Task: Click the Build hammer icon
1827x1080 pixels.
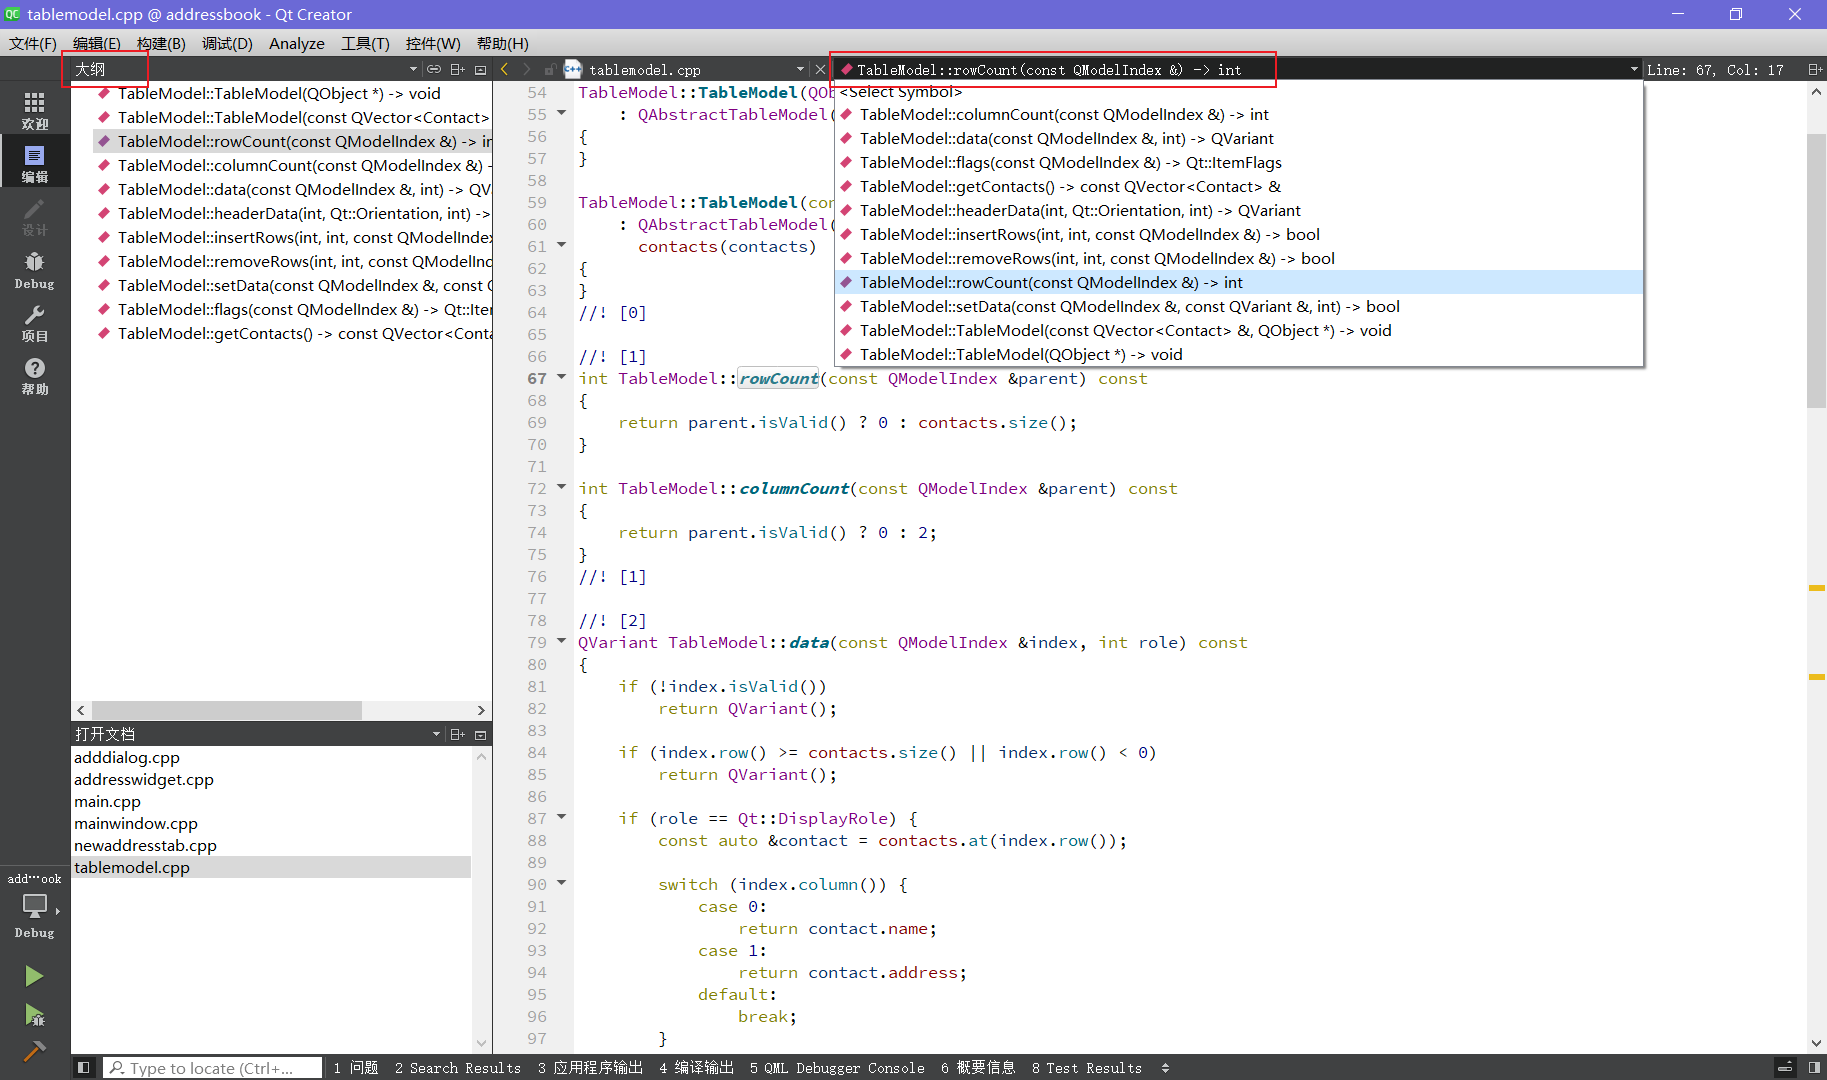Action: [34, 1051]
